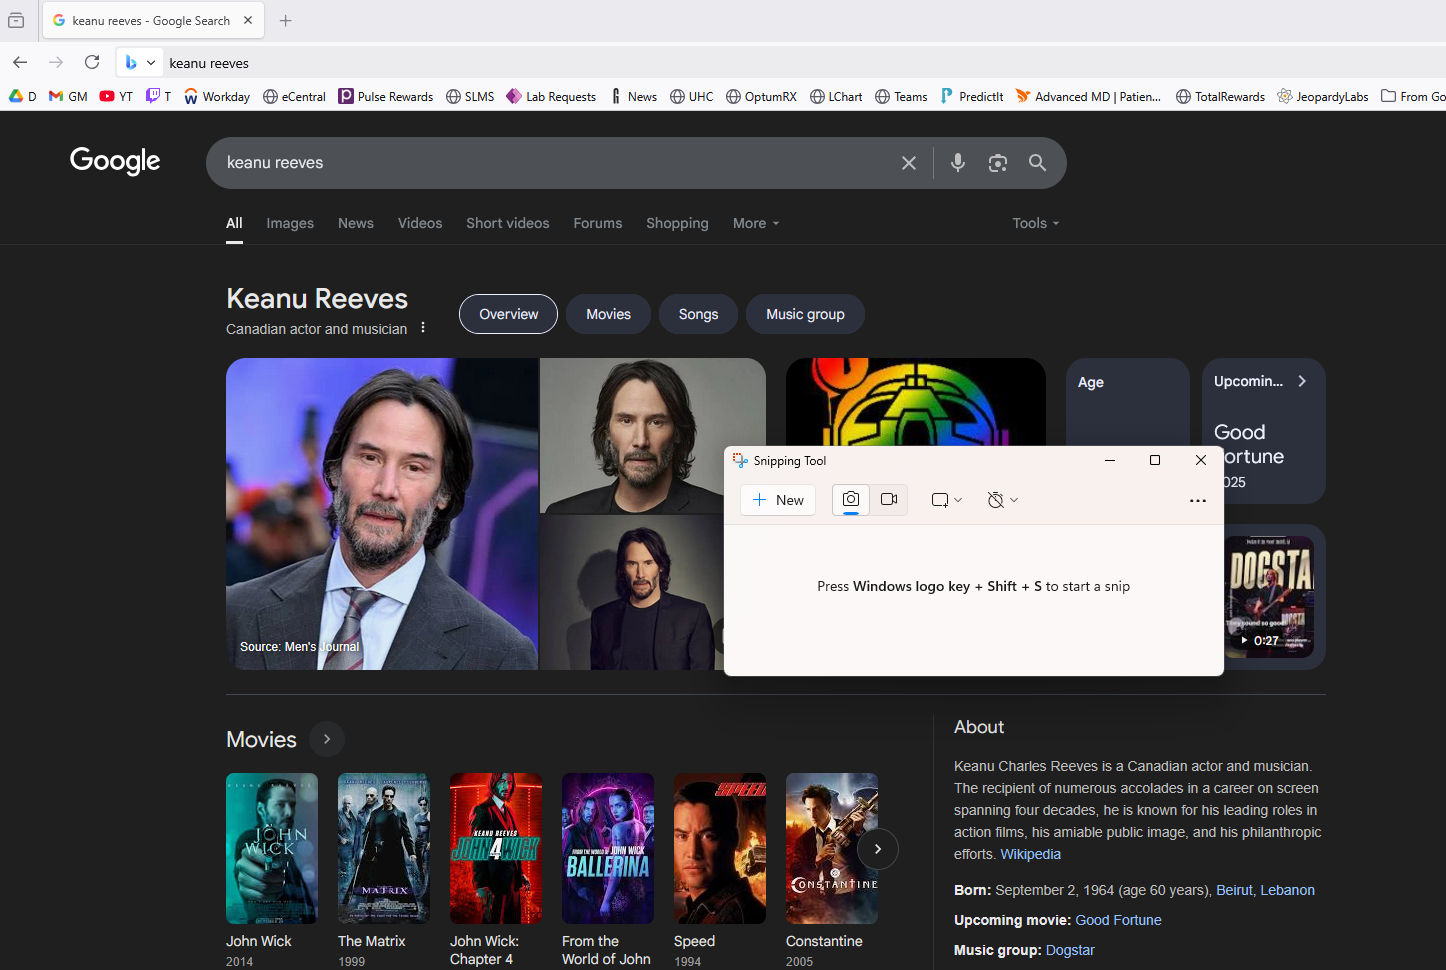Show next movies in the carousel
This screenshot has height=970, width=1446.
coord(878,849)
